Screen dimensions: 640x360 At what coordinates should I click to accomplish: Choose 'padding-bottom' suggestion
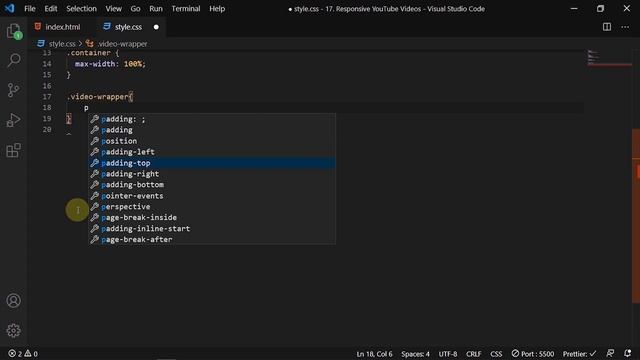(x=212, y=185)
